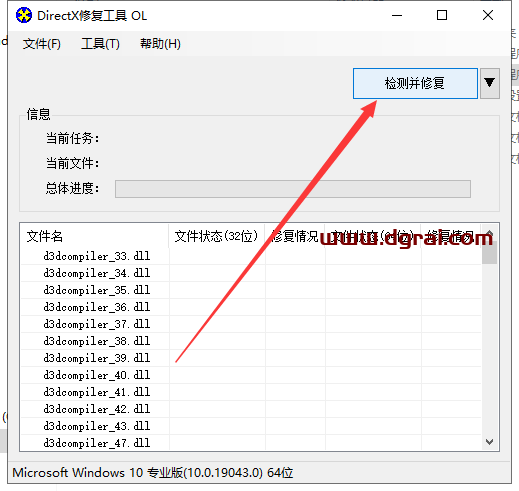This screenshot has height=491, width=519.
Task: Click the 文件名 column header
Action: pyautogui.click(x=94, y=236)
